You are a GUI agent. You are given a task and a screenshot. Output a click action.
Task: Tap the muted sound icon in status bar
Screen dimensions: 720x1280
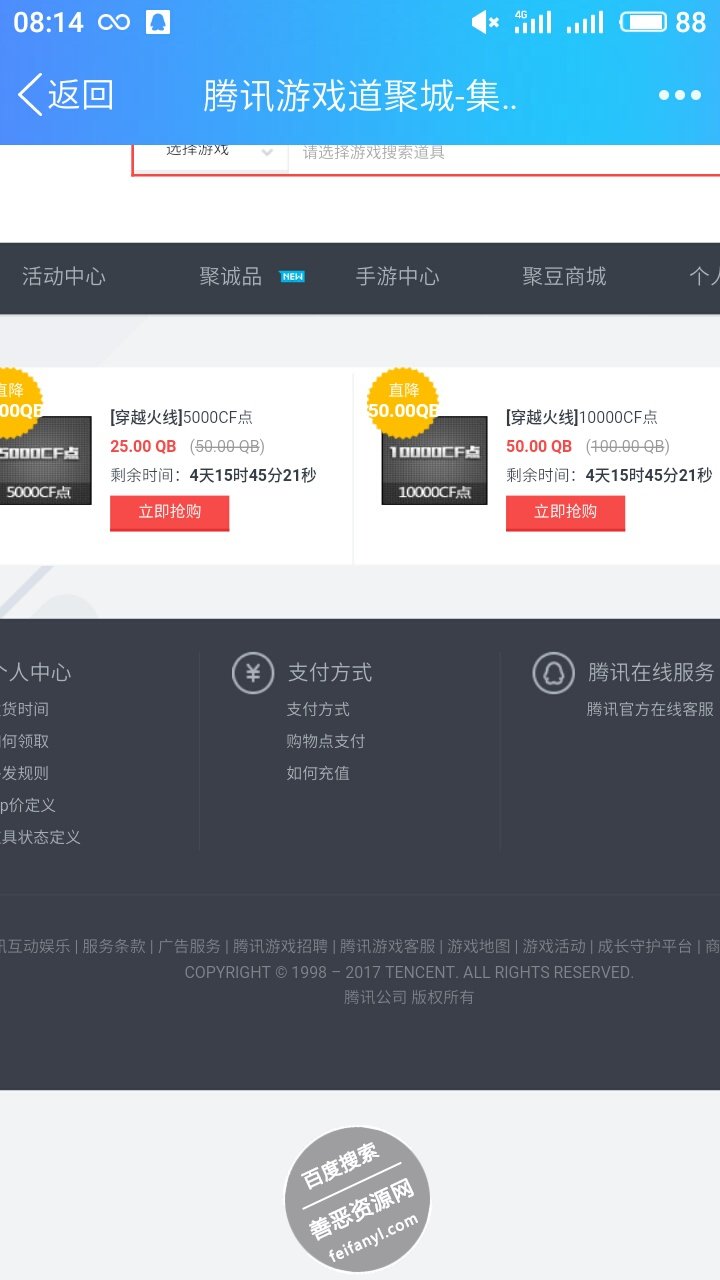(484, 22)
